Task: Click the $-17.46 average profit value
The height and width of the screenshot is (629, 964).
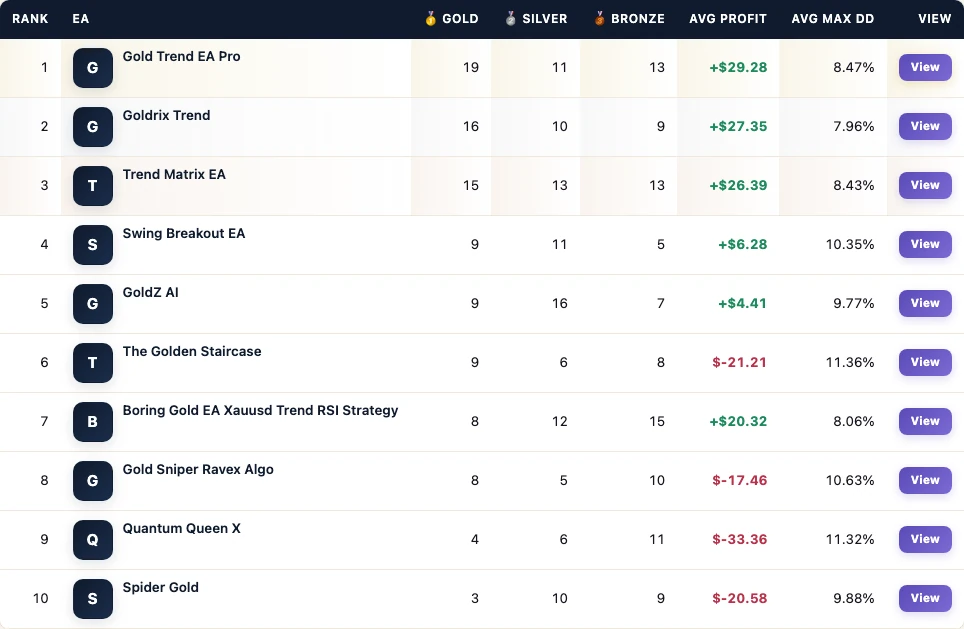Action: point(740,481)
